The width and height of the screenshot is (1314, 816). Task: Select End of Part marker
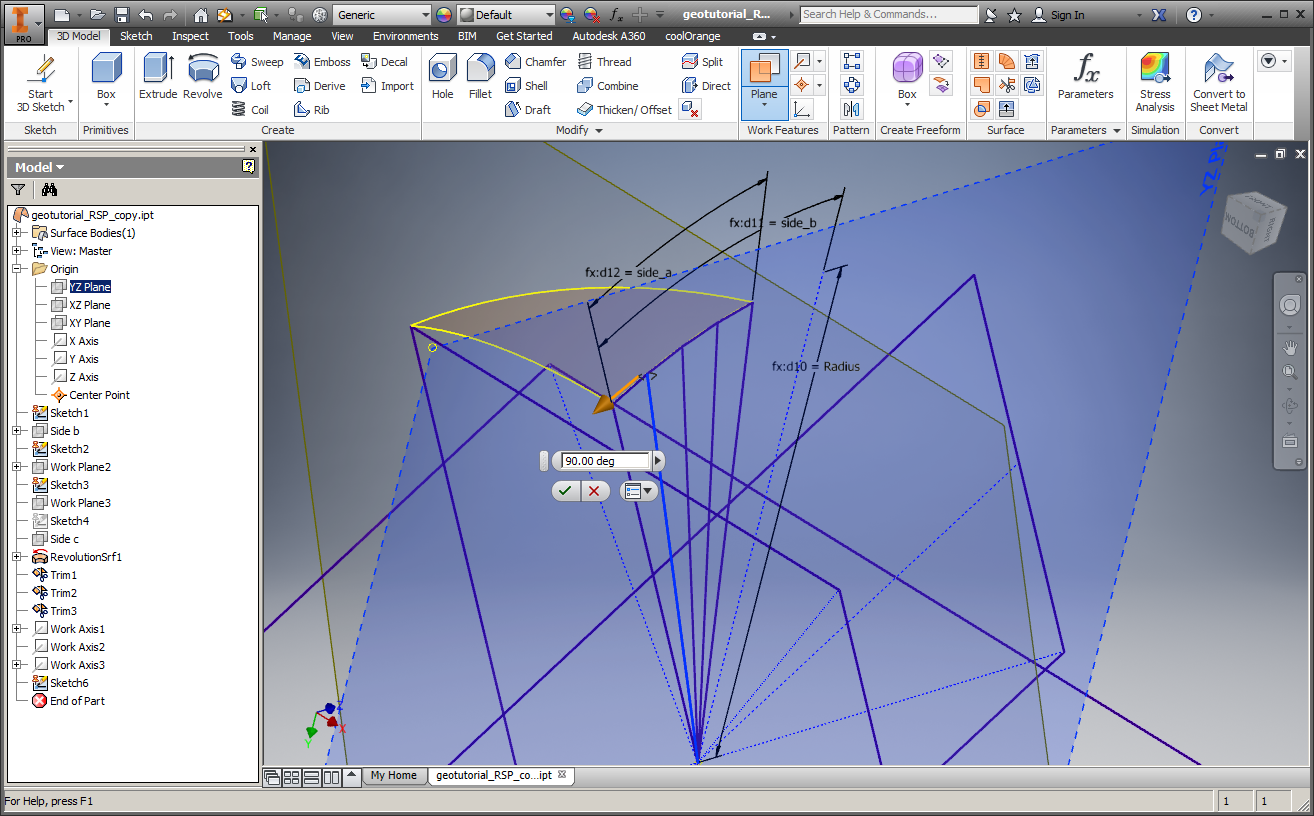(x=77, y=701)
